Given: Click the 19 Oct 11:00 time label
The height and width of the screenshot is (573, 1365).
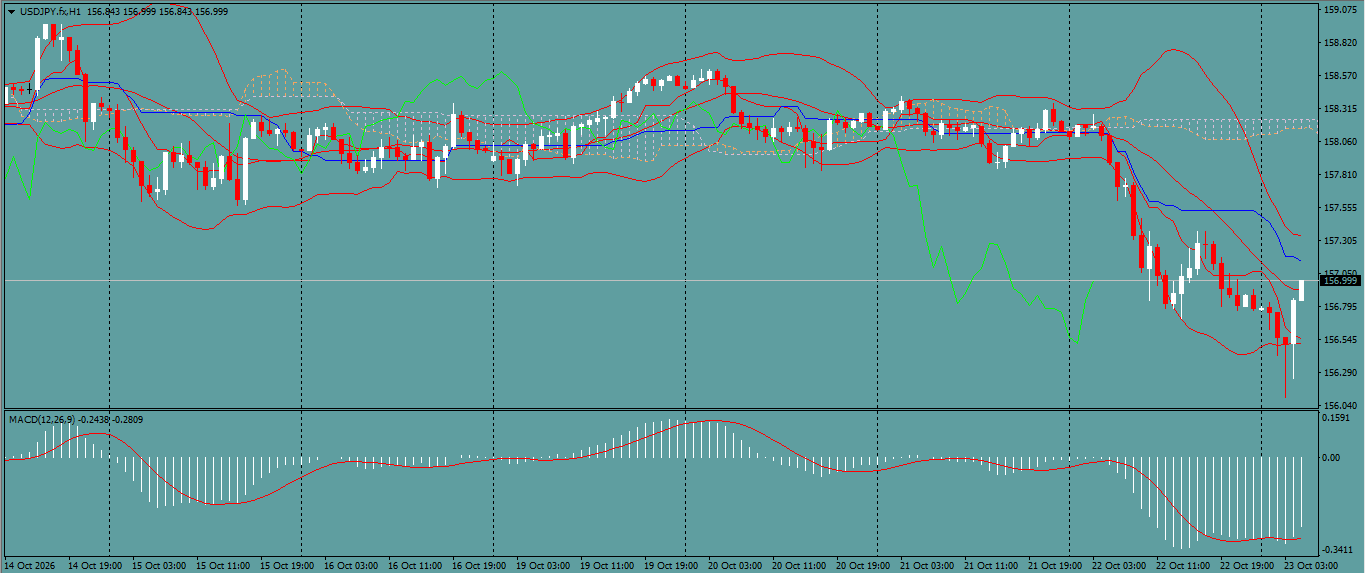Looking at the screenshot, I should [606, 565].
